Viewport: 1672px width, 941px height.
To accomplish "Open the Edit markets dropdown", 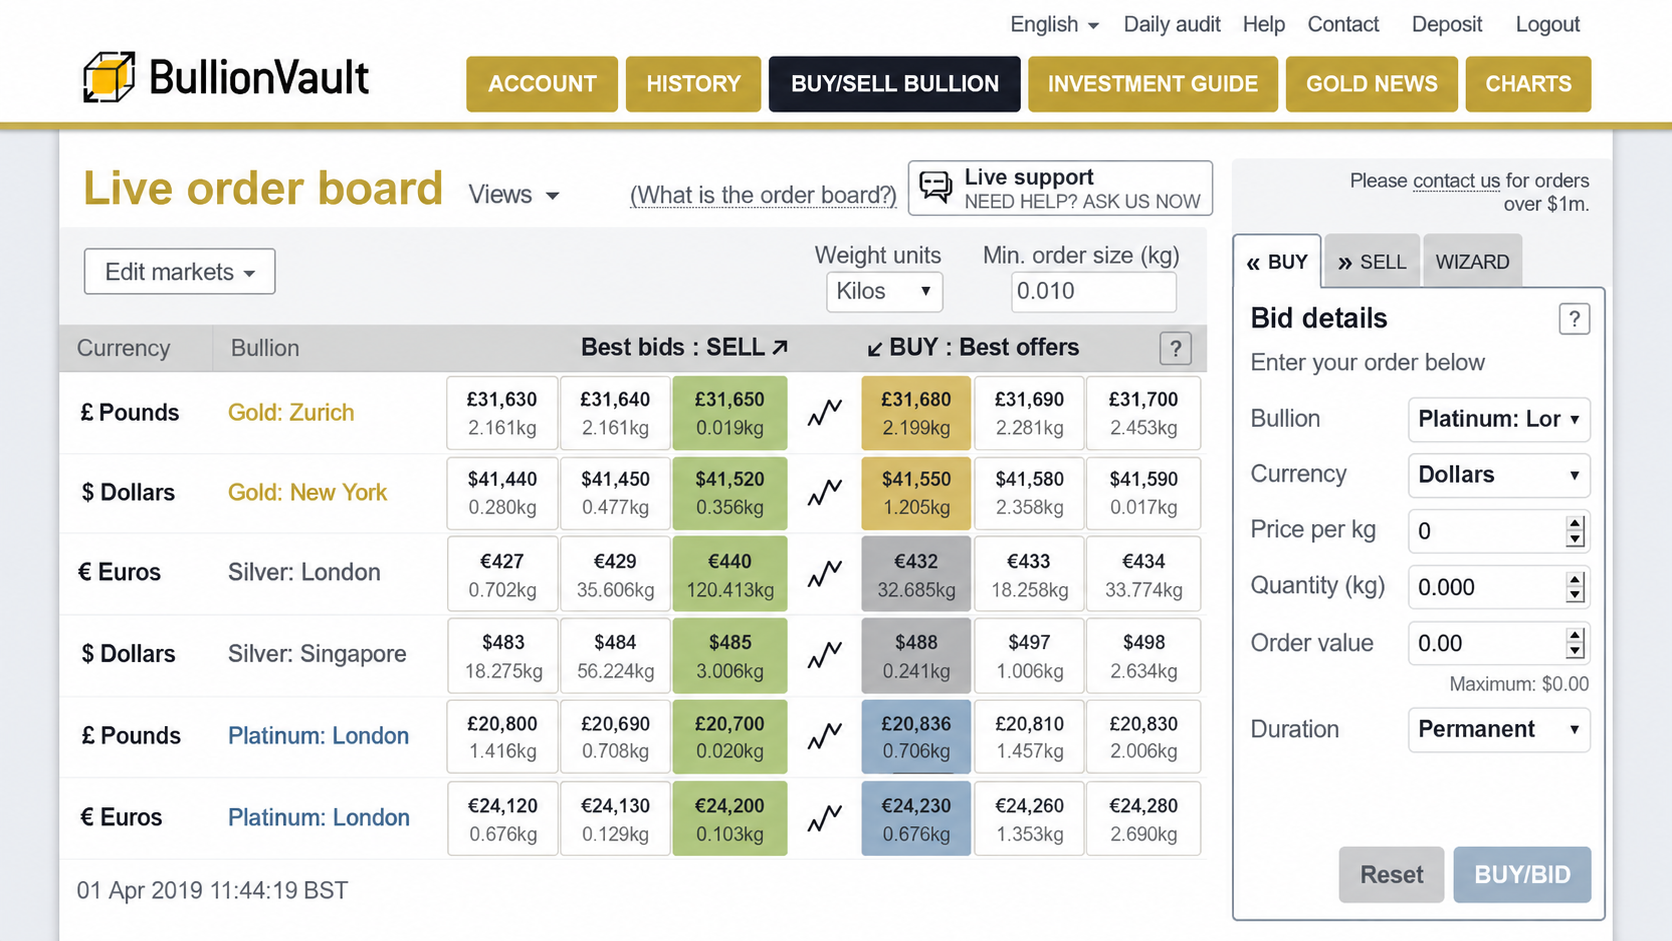I will pyautogui.click(x=180, y=271).
